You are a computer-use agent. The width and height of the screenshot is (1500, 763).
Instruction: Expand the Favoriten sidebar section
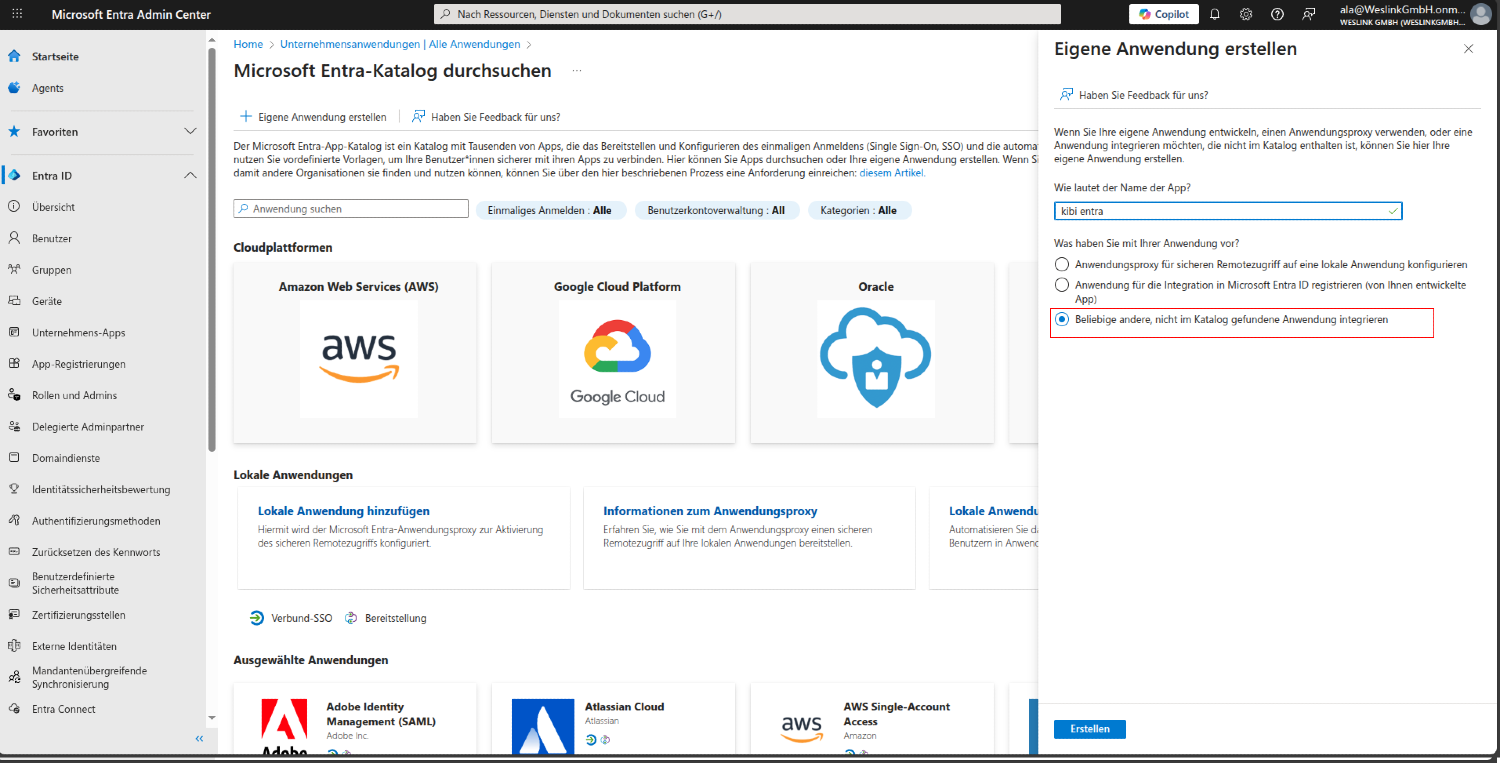[x=190, y=131]
